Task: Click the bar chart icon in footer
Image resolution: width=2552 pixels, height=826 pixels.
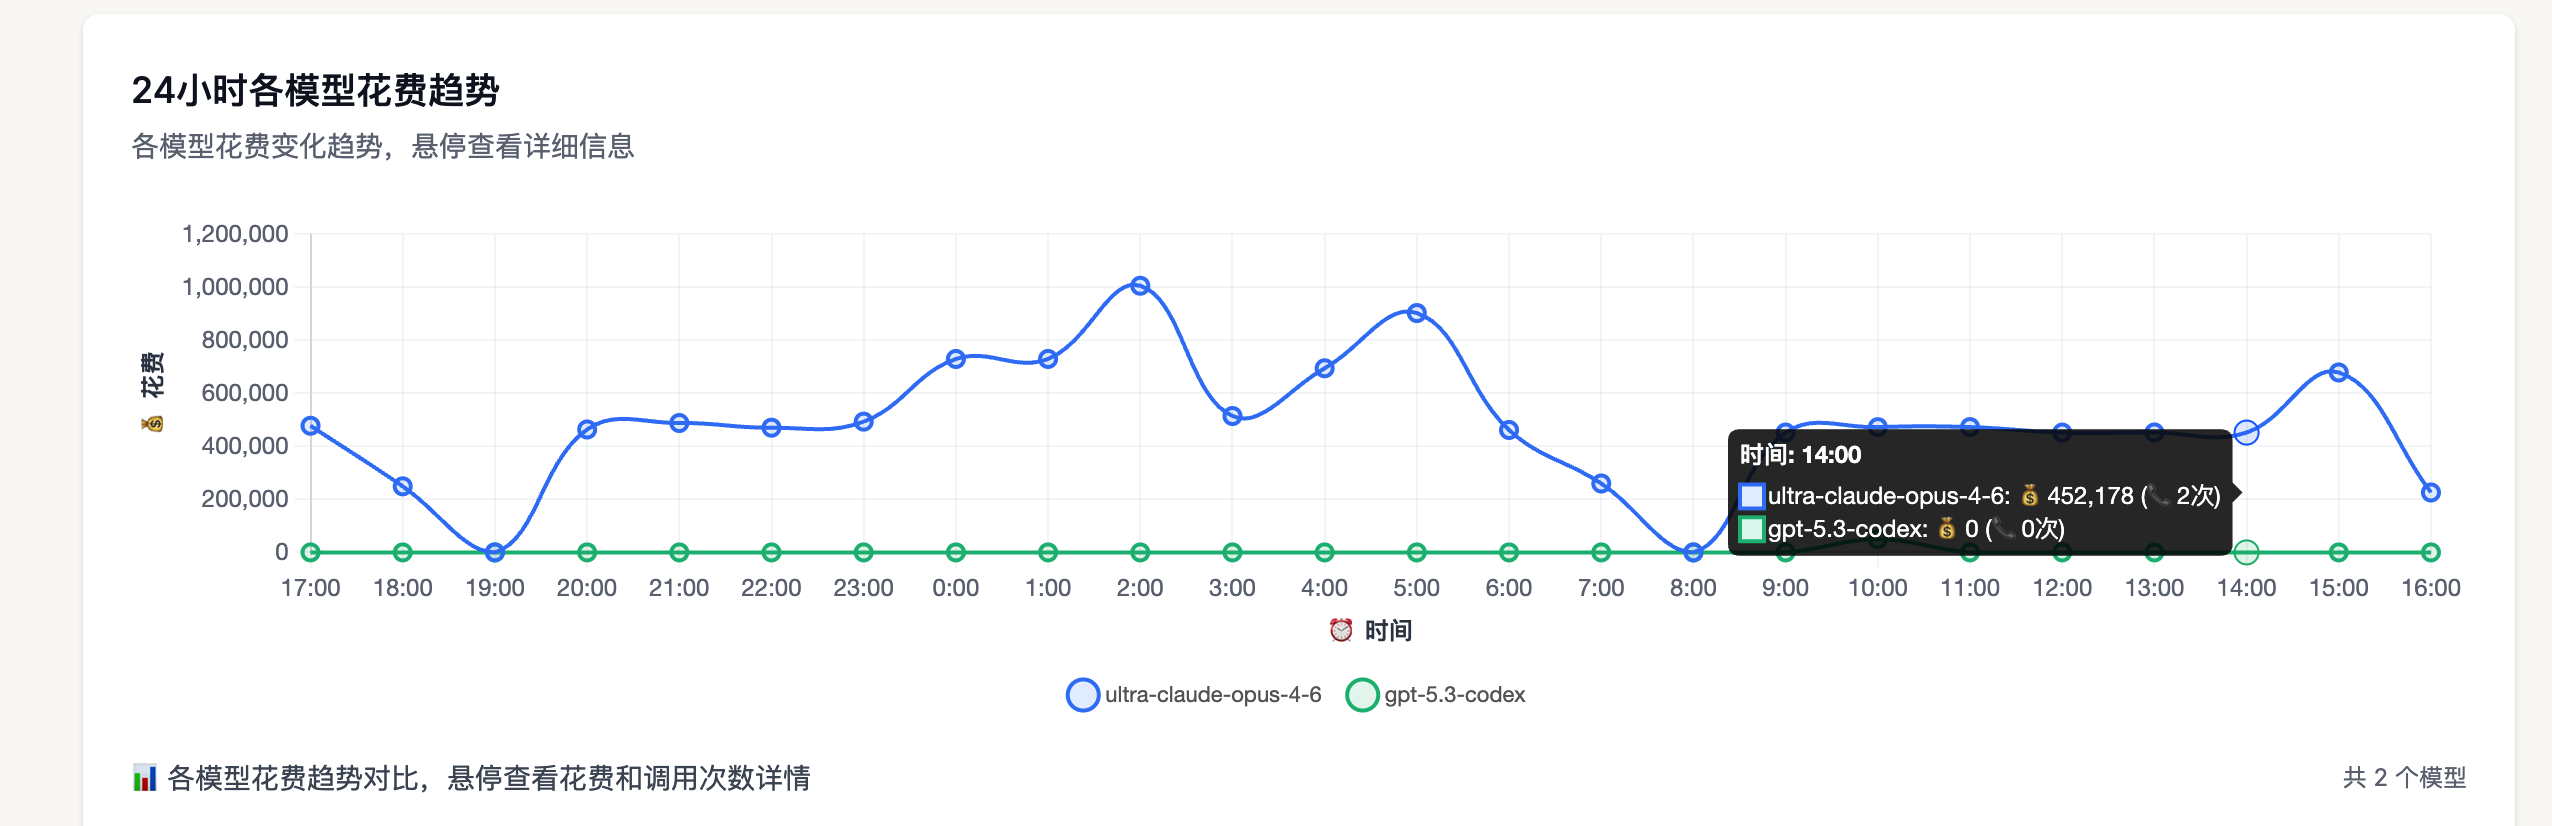Action: click(145, 777)
